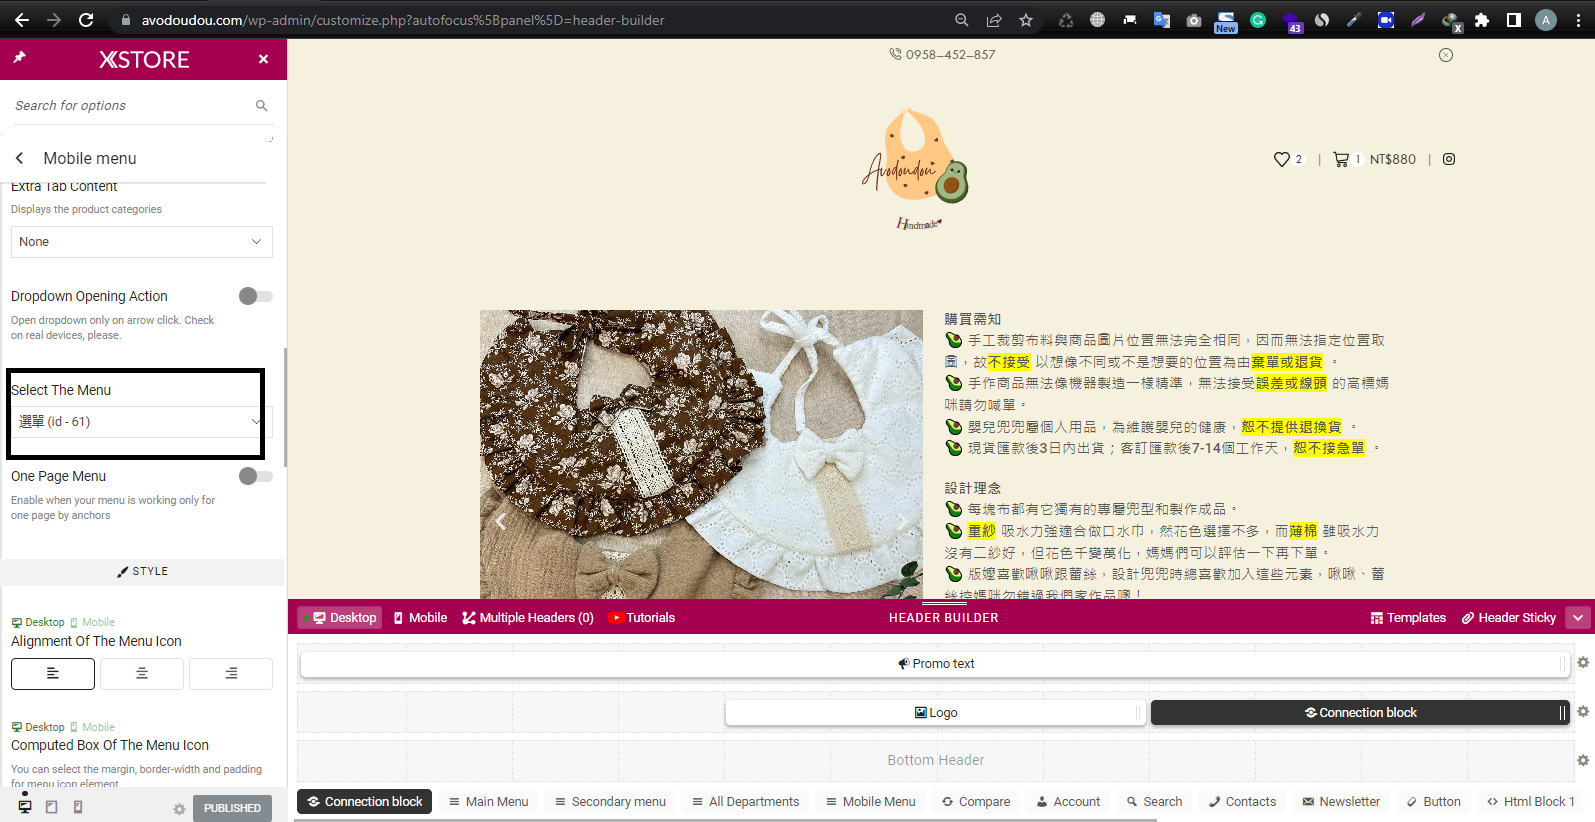Screen dimensions: 1595x822
Task: Open the Extra Tab Content dropdown set to None
Action: (x=142, y=242)
